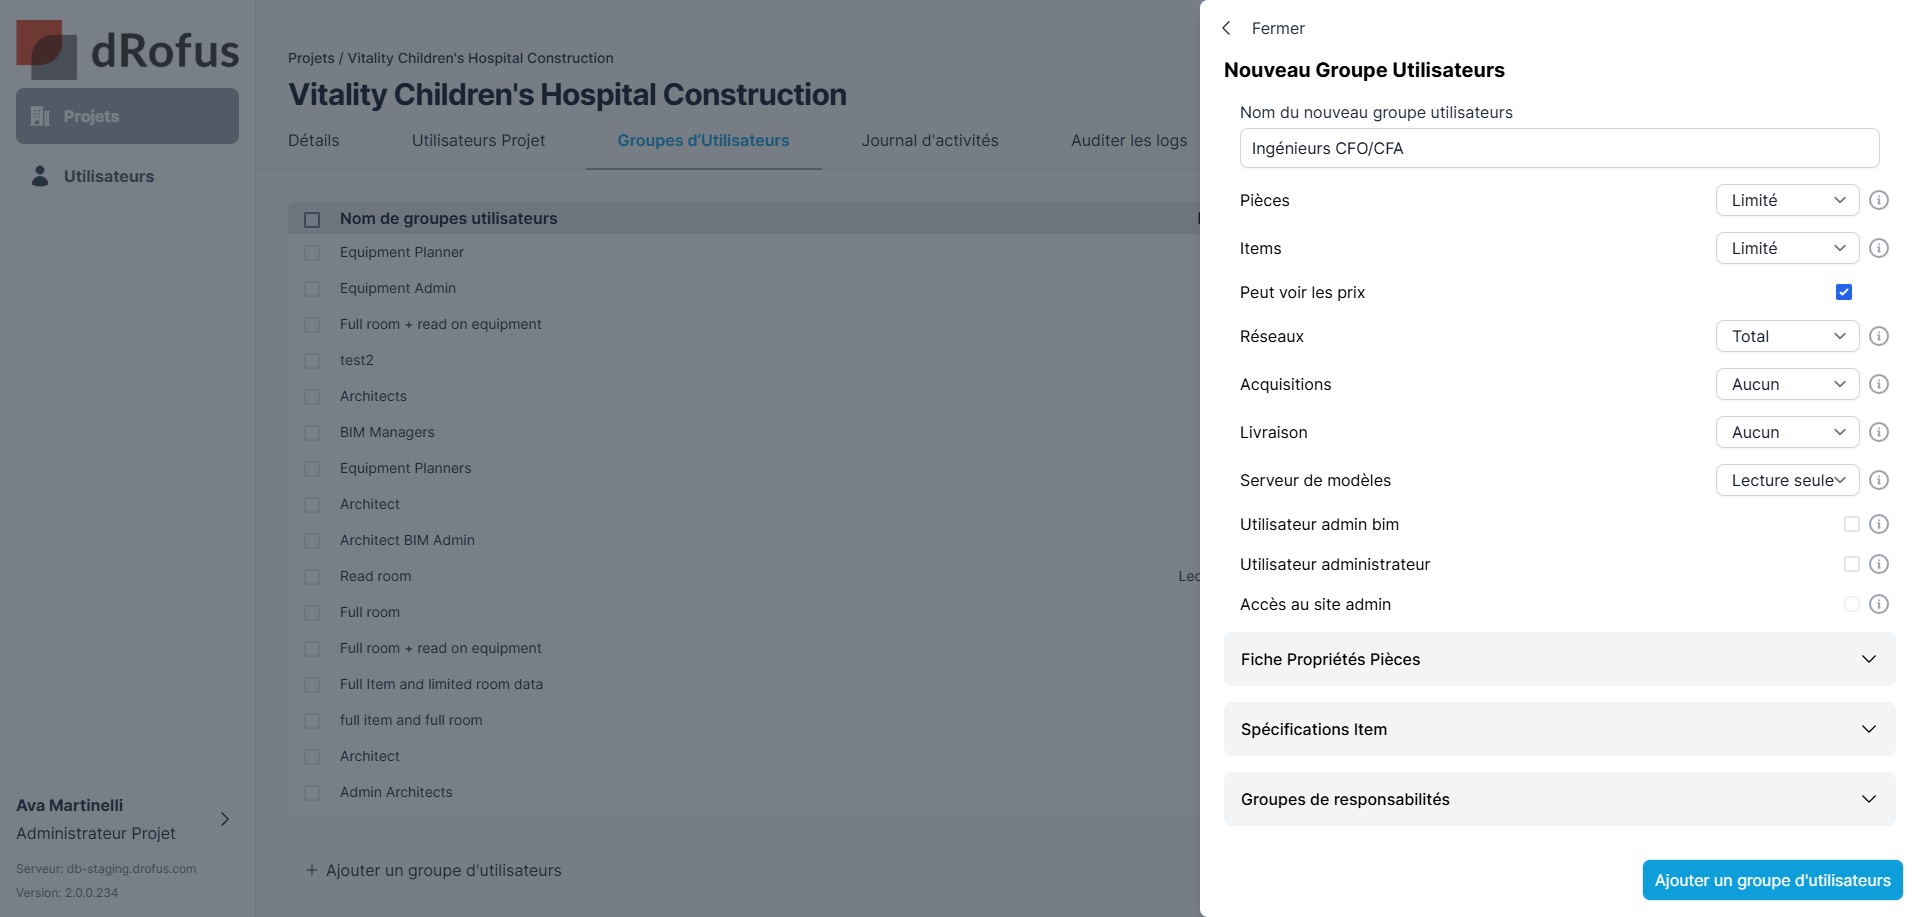The image size is (1920, 917).
Task: Click the back arrow beside Fermer
Action: click(x=1227, y=28)
